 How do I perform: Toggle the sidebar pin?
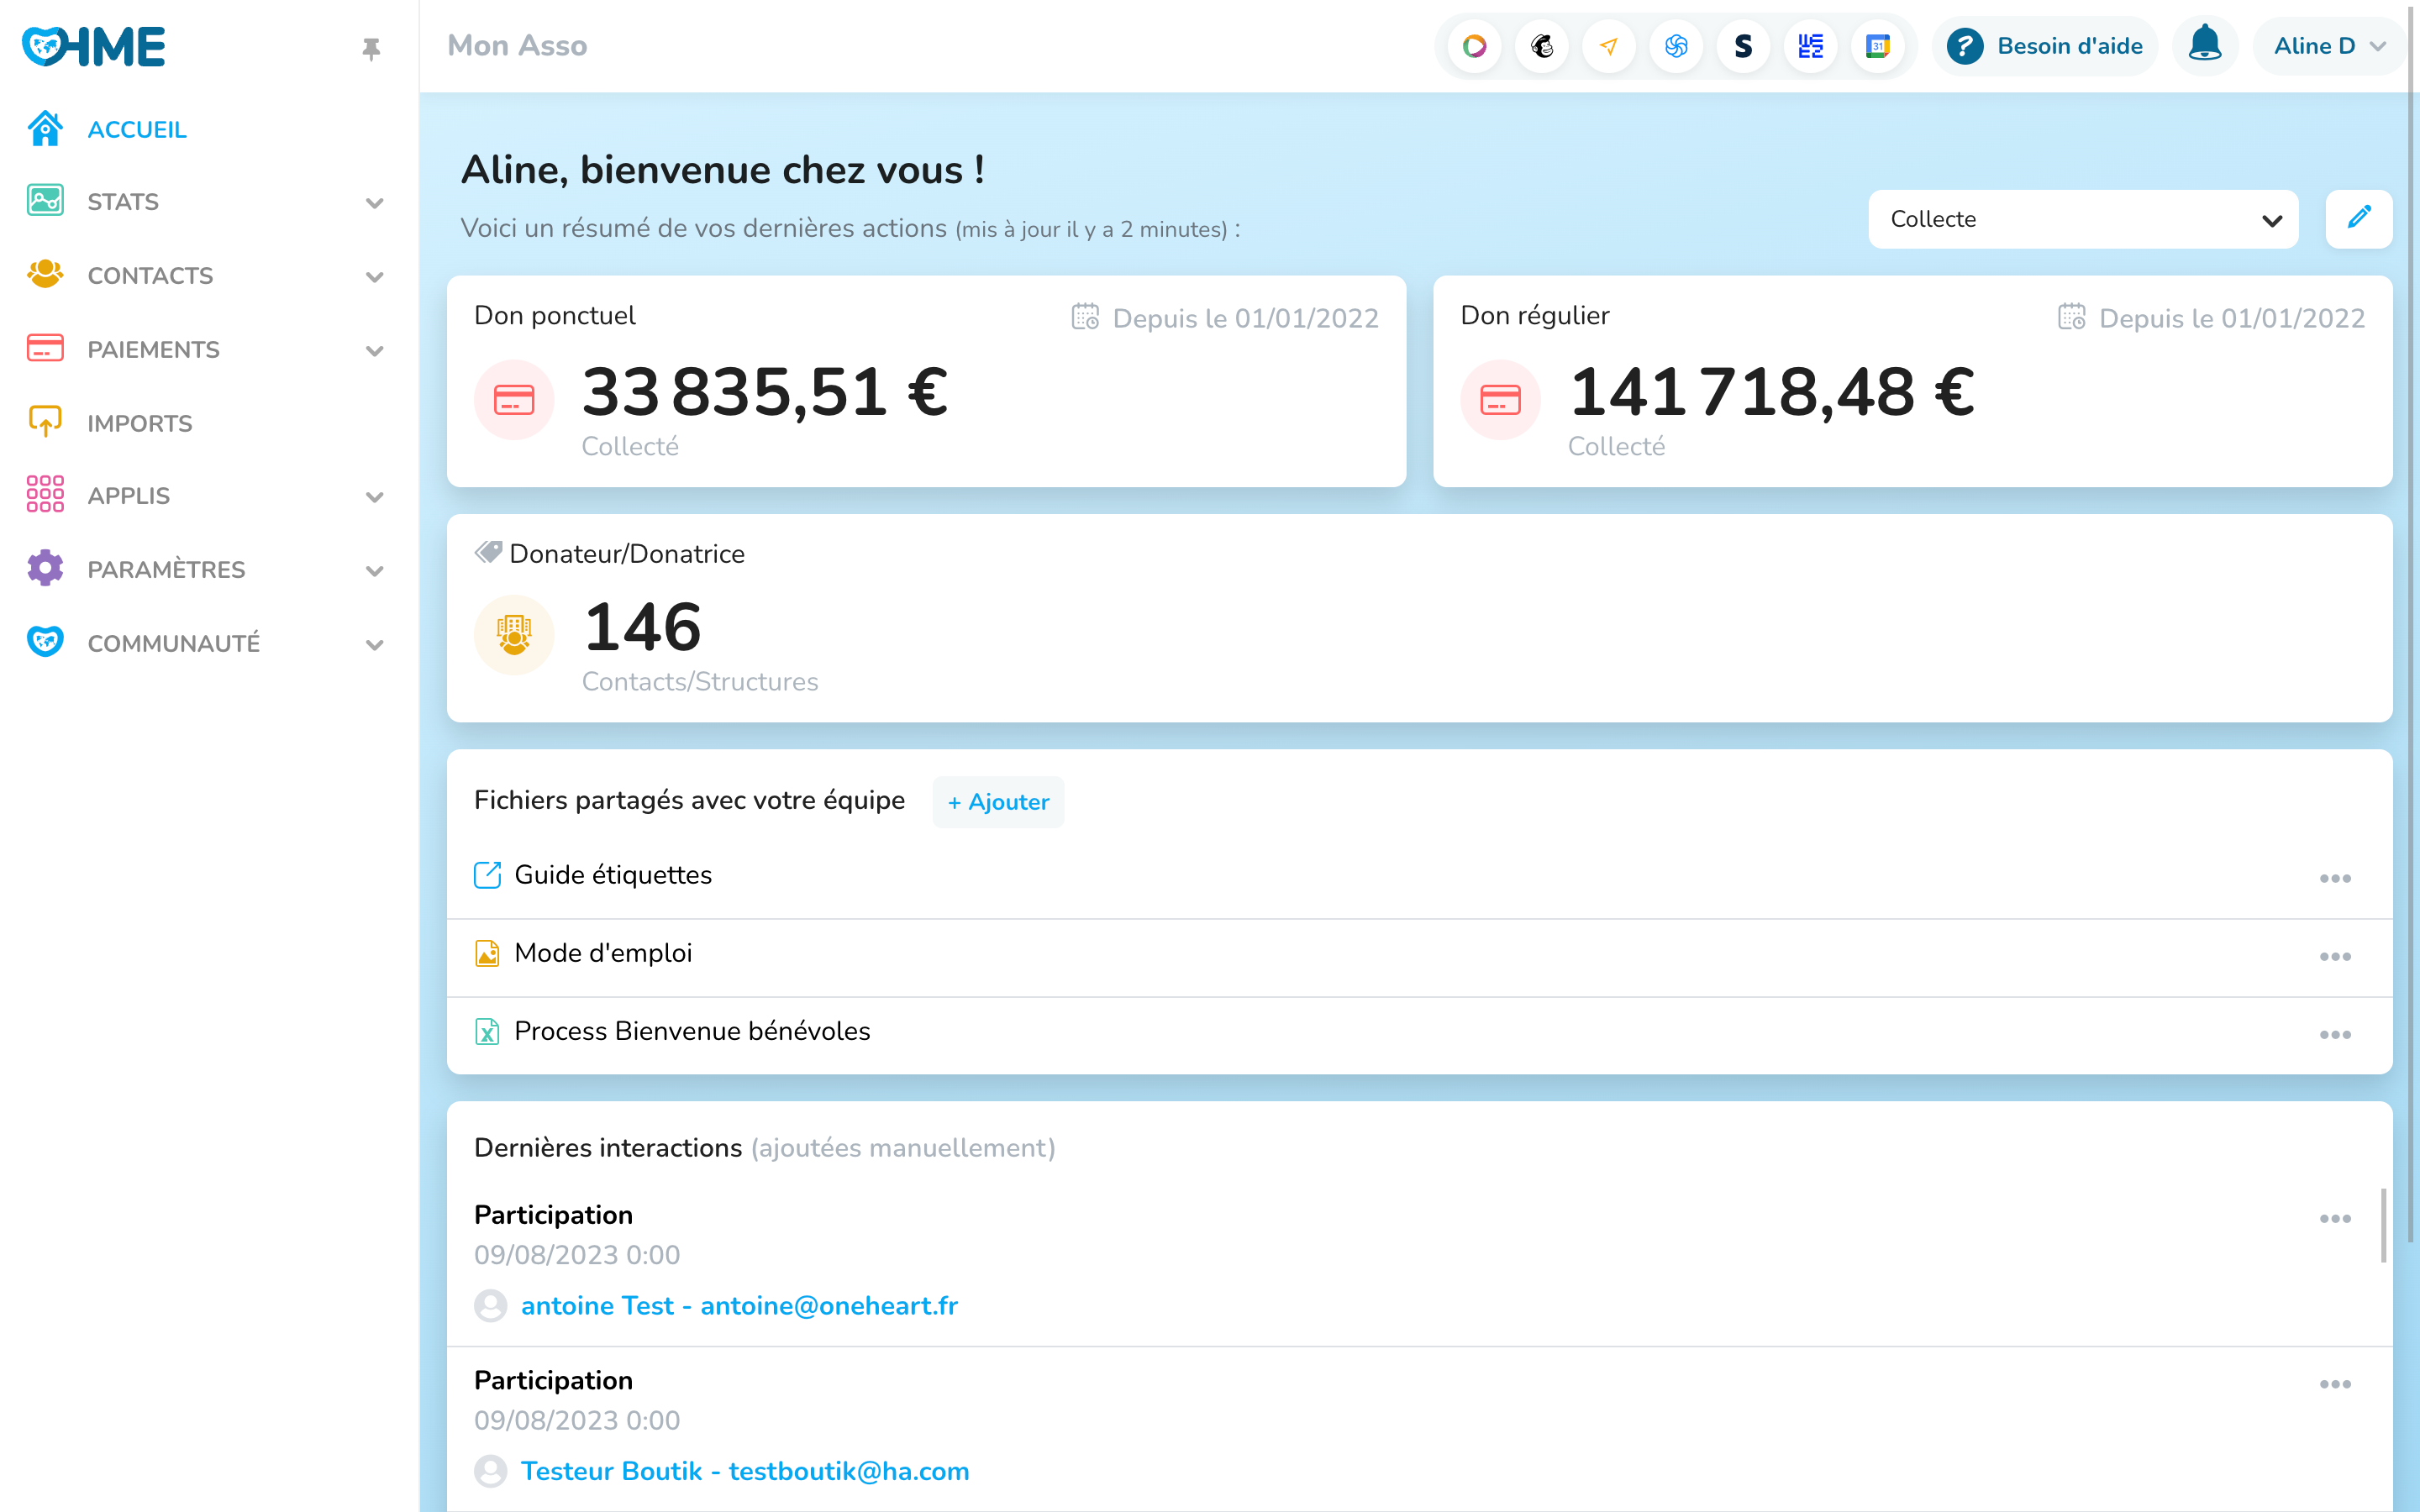click(371, 48)
